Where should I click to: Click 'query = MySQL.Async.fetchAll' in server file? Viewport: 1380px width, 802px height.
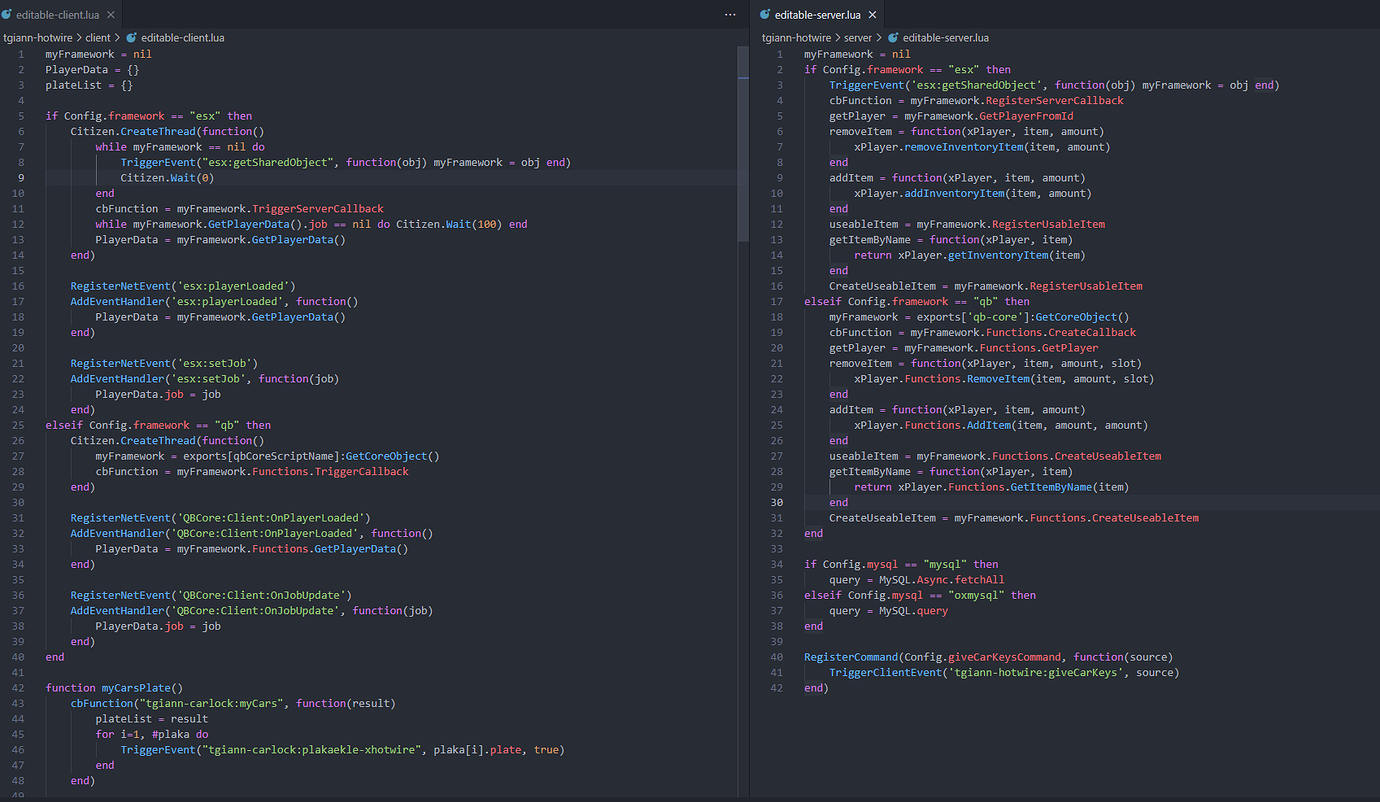pos(916,580)
